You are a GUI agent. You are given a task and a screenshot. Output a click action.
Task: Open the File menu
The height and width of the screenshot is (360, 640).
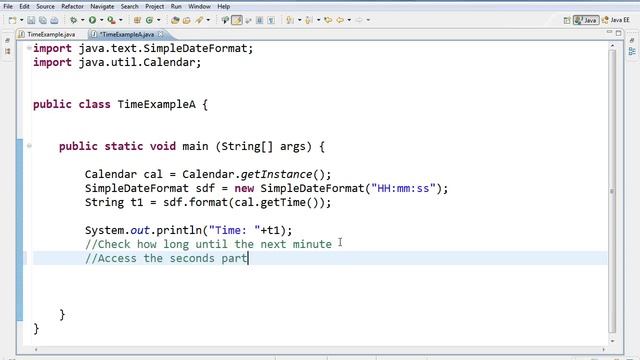[8, 7]
